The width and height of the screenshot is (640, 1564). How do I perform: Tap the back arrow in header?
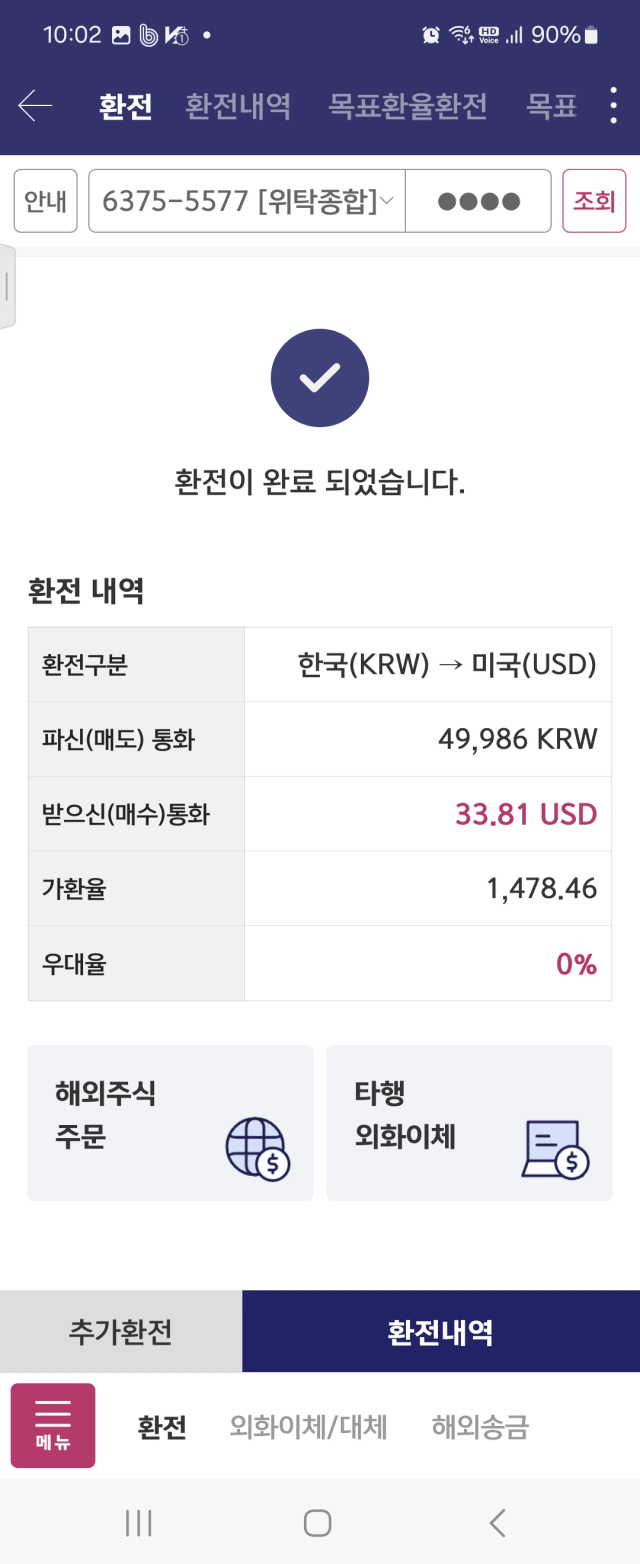[35, 105]
